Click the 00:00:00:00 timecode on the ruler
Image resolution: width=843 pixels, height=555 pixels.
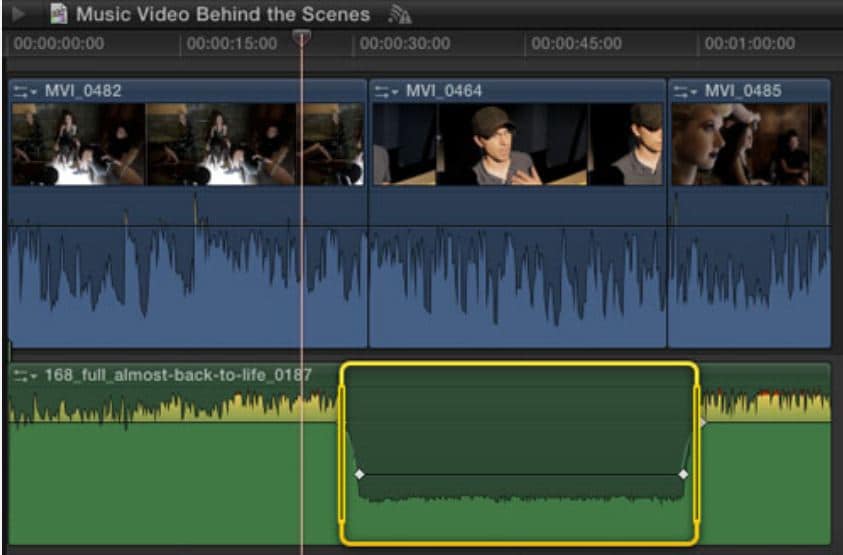(x=59, y=44)
